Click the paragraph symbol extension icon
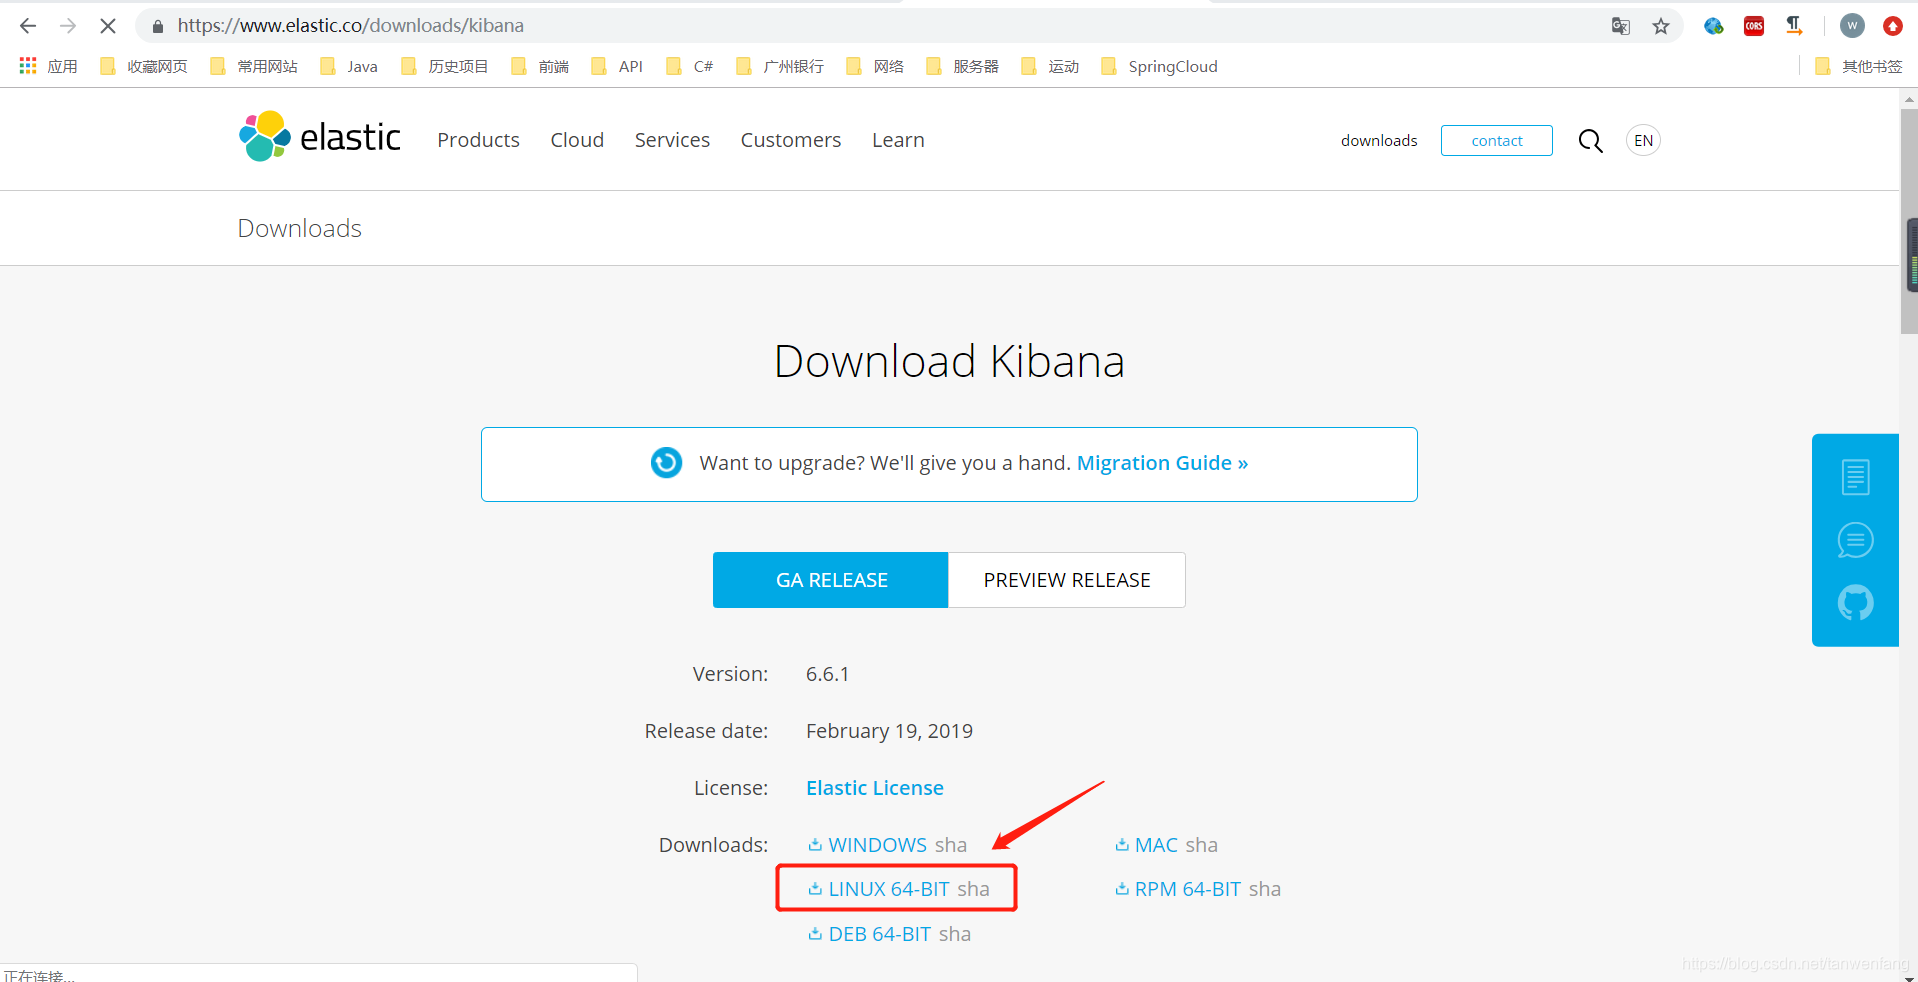This screenshot has height=982, width=1918. [x=1794, y=25]
